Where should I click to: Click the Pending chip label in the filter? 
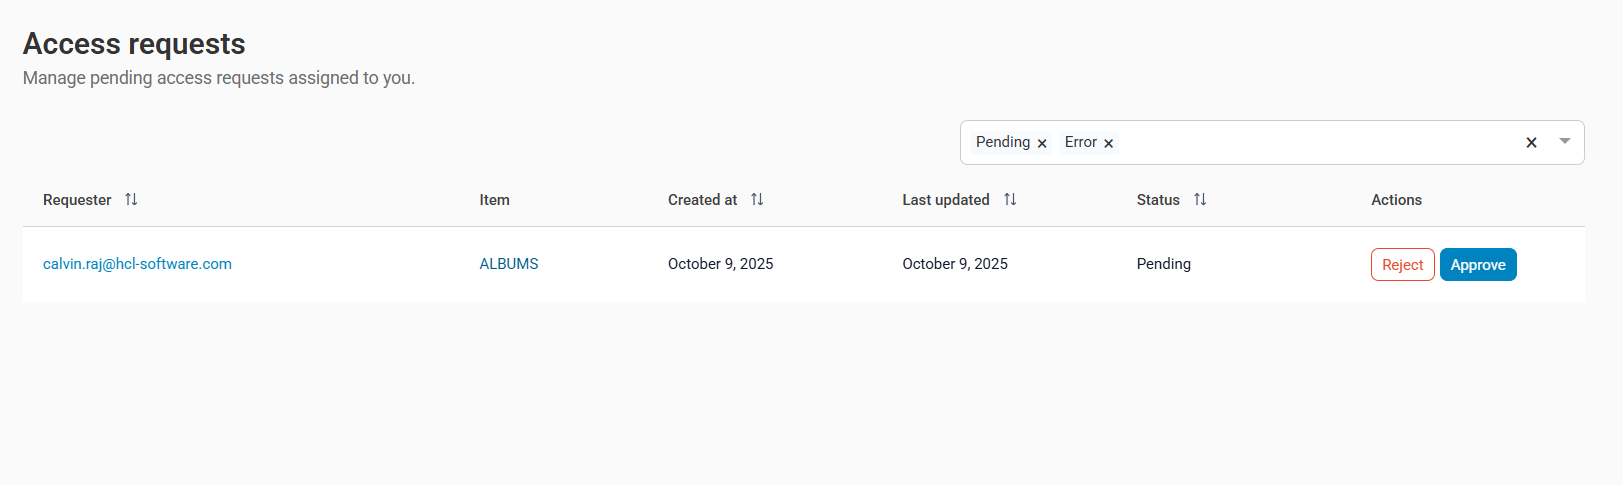tap(1002, 142)
